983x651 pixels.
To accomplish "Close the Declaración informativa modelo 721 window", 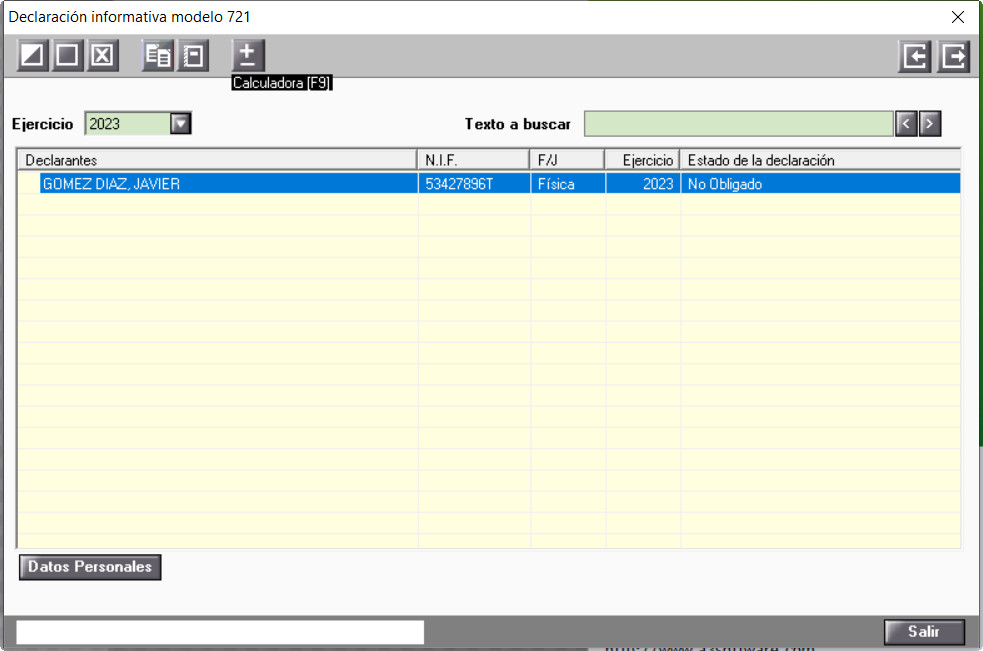I will click(957, 17).
